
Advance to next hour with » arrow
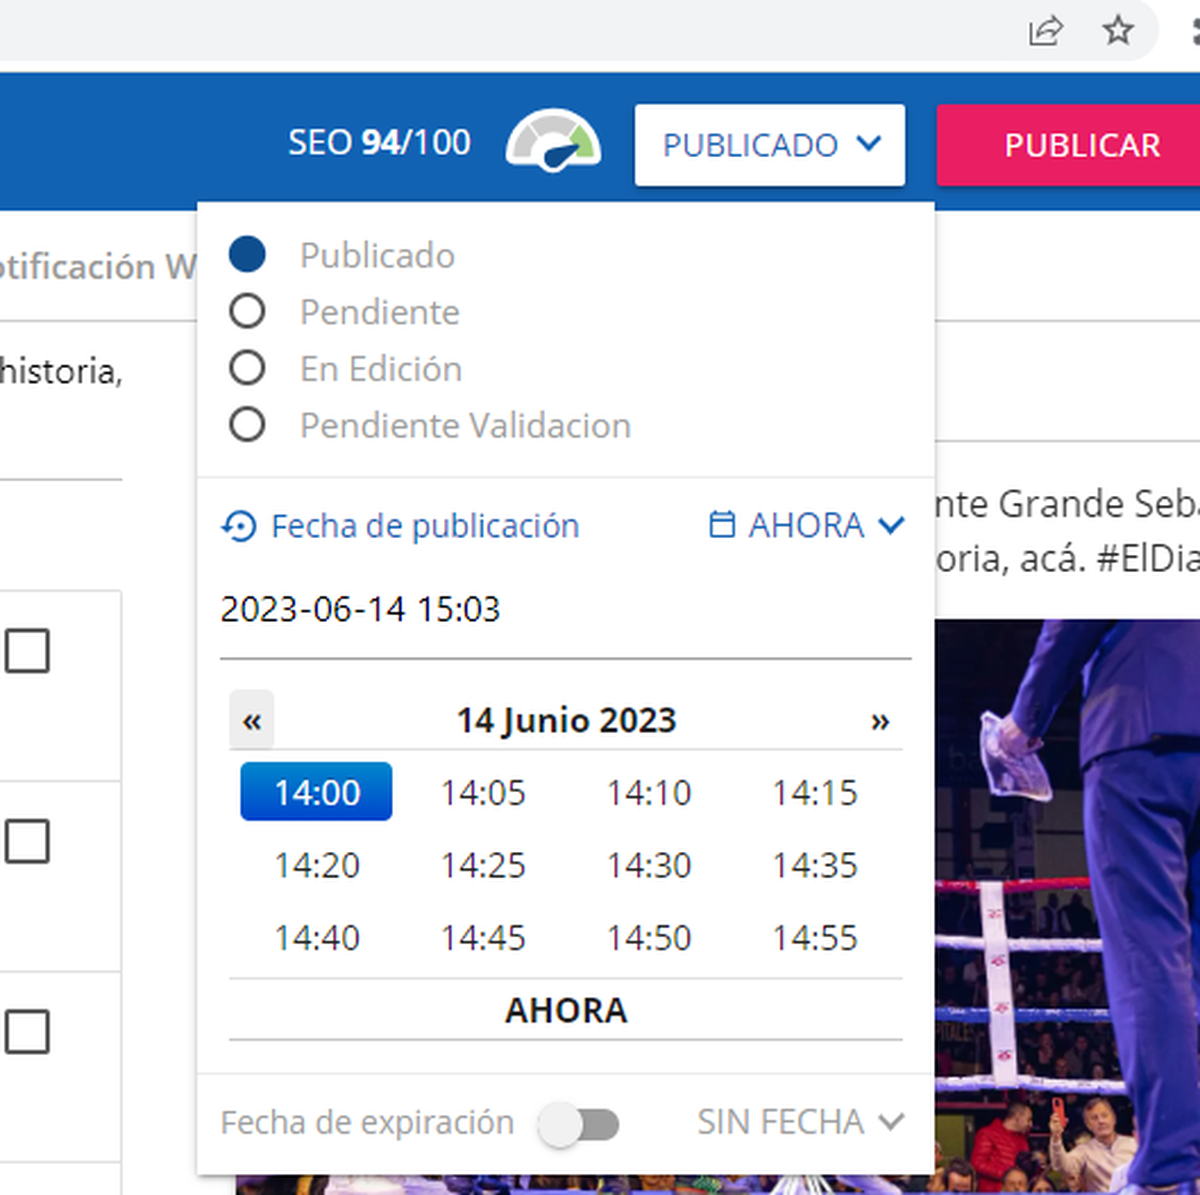[x=879, y=721]
